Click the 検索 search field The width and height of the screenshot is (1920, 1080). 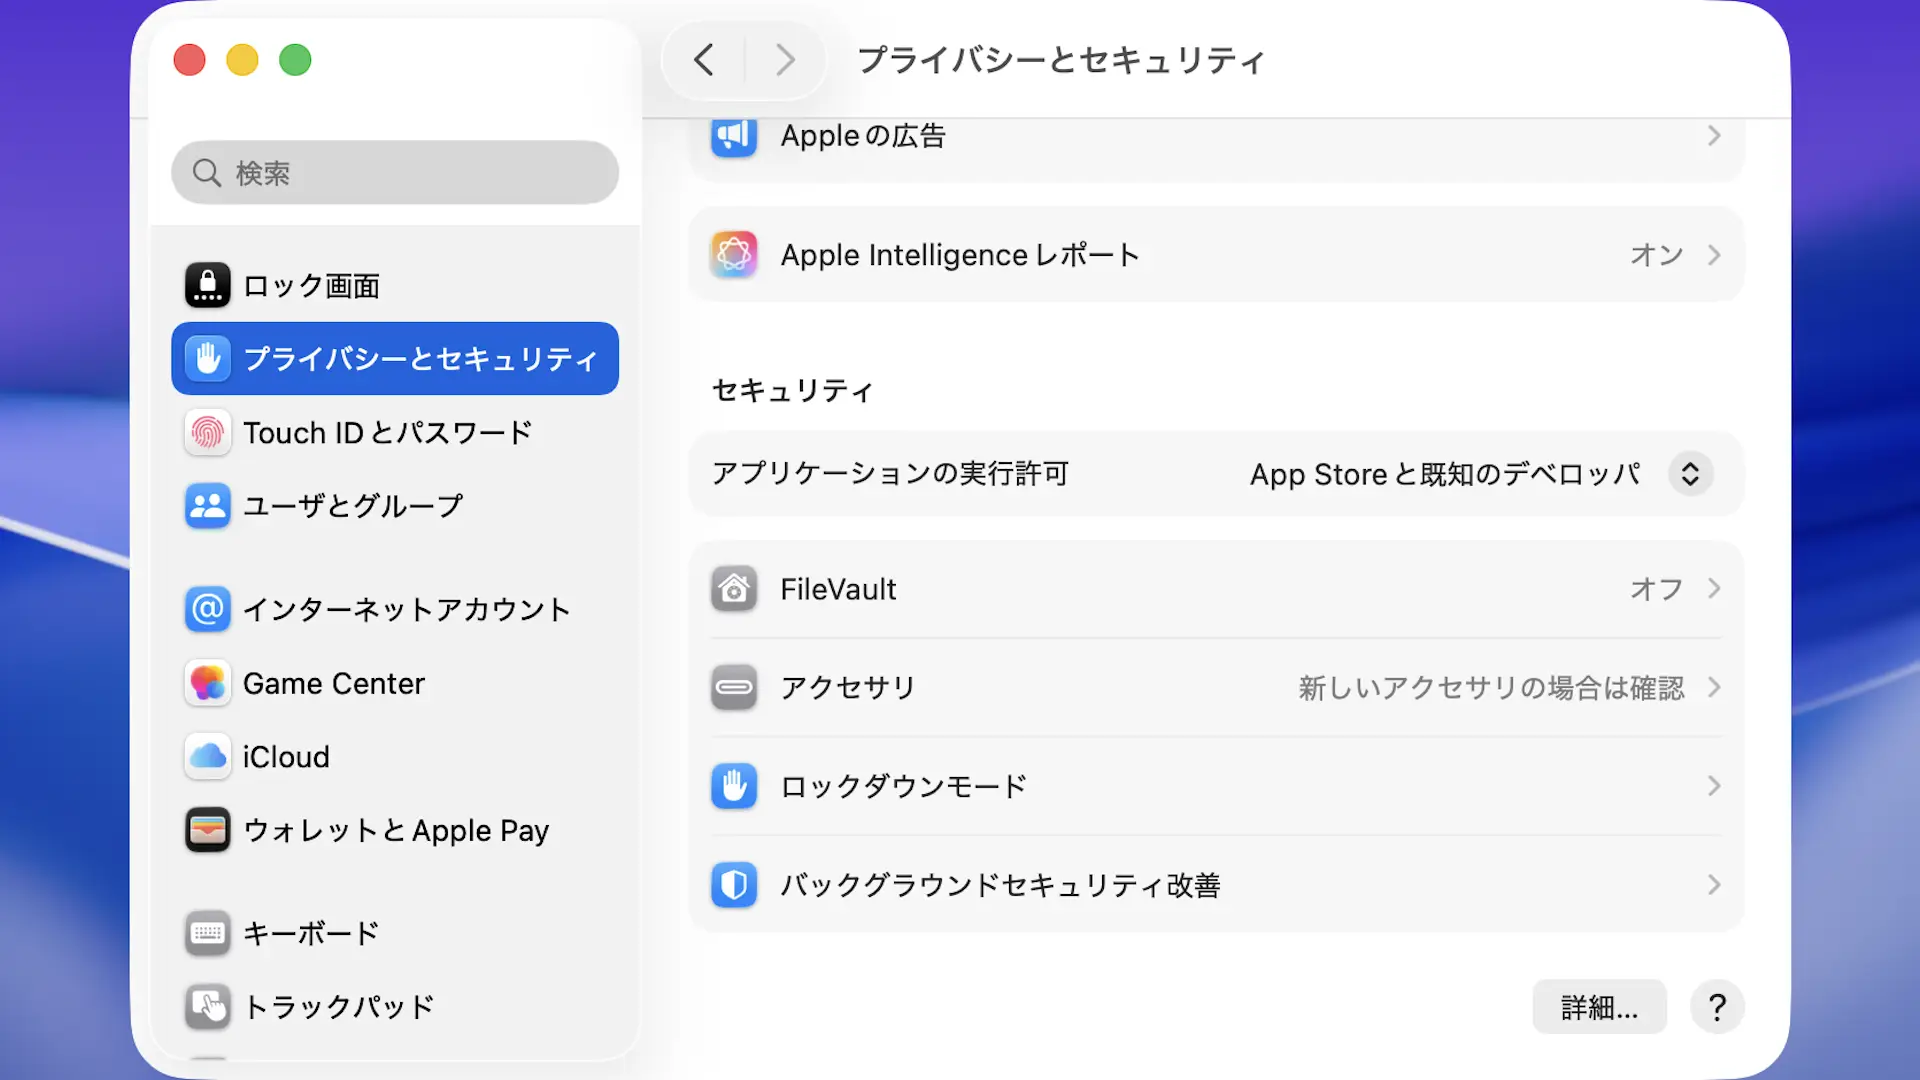pos(395,173)
